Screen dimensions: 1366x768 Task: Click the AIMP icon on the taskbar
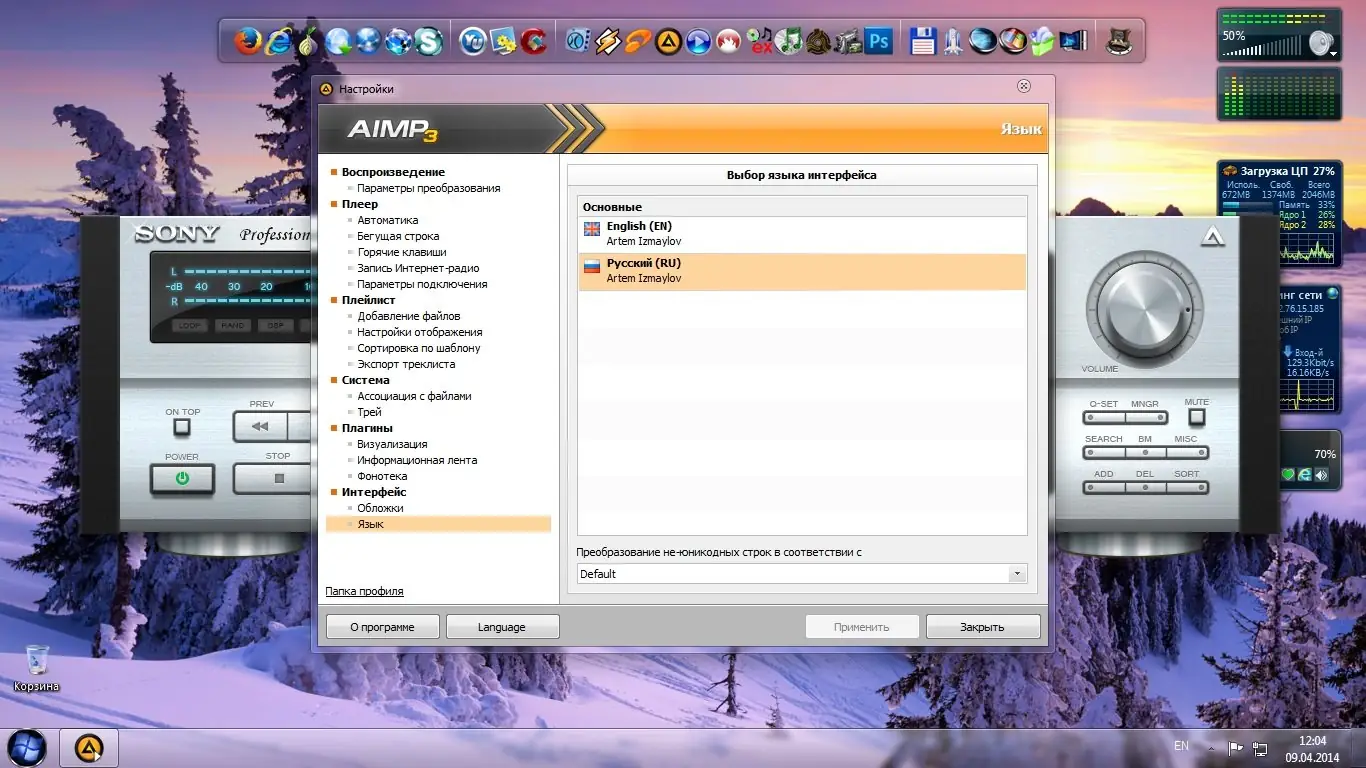click(x=89, y=747)
